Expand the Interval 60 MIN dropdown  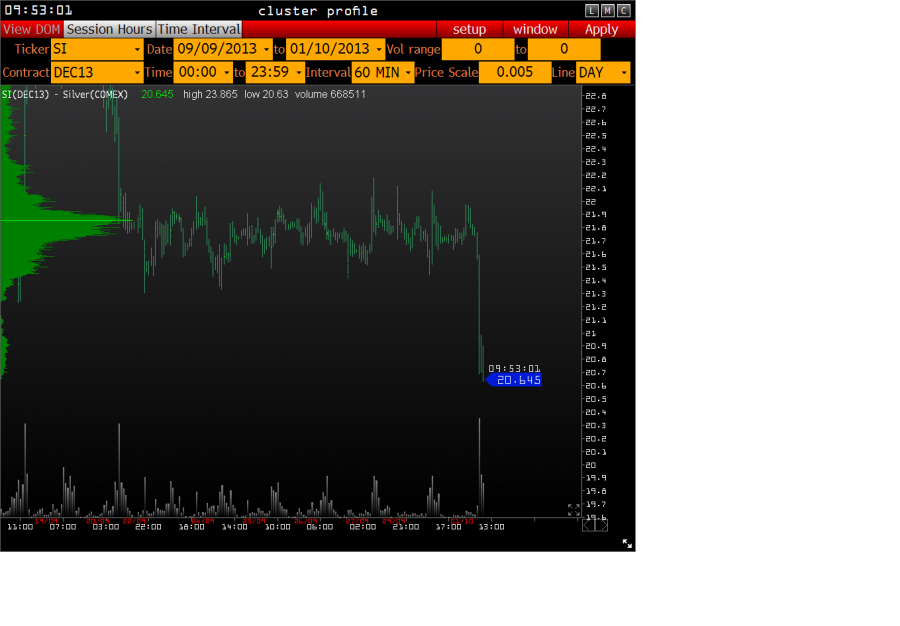pos(383,72)
